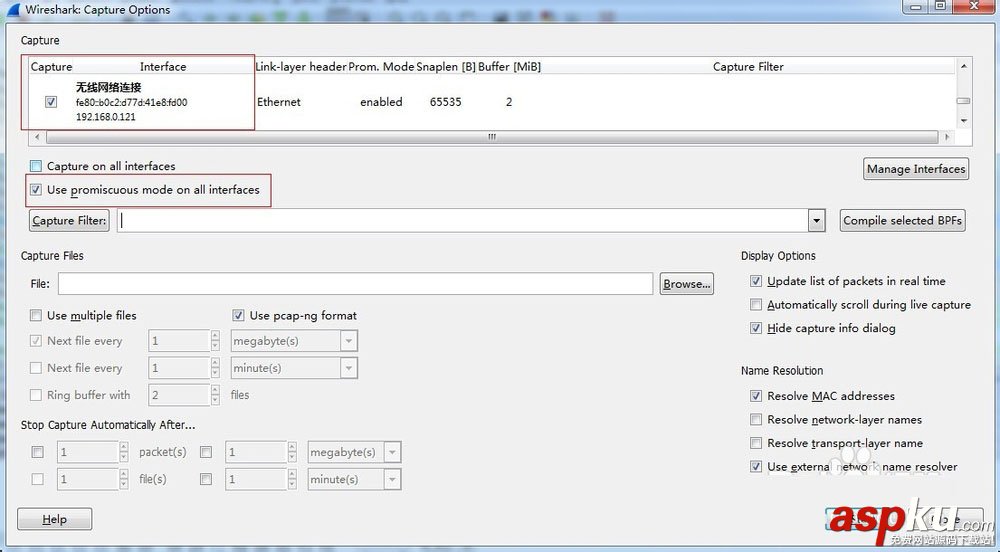Click the 65535 snaplen value
Viewport: 1000px width, 552px height.
445,102
